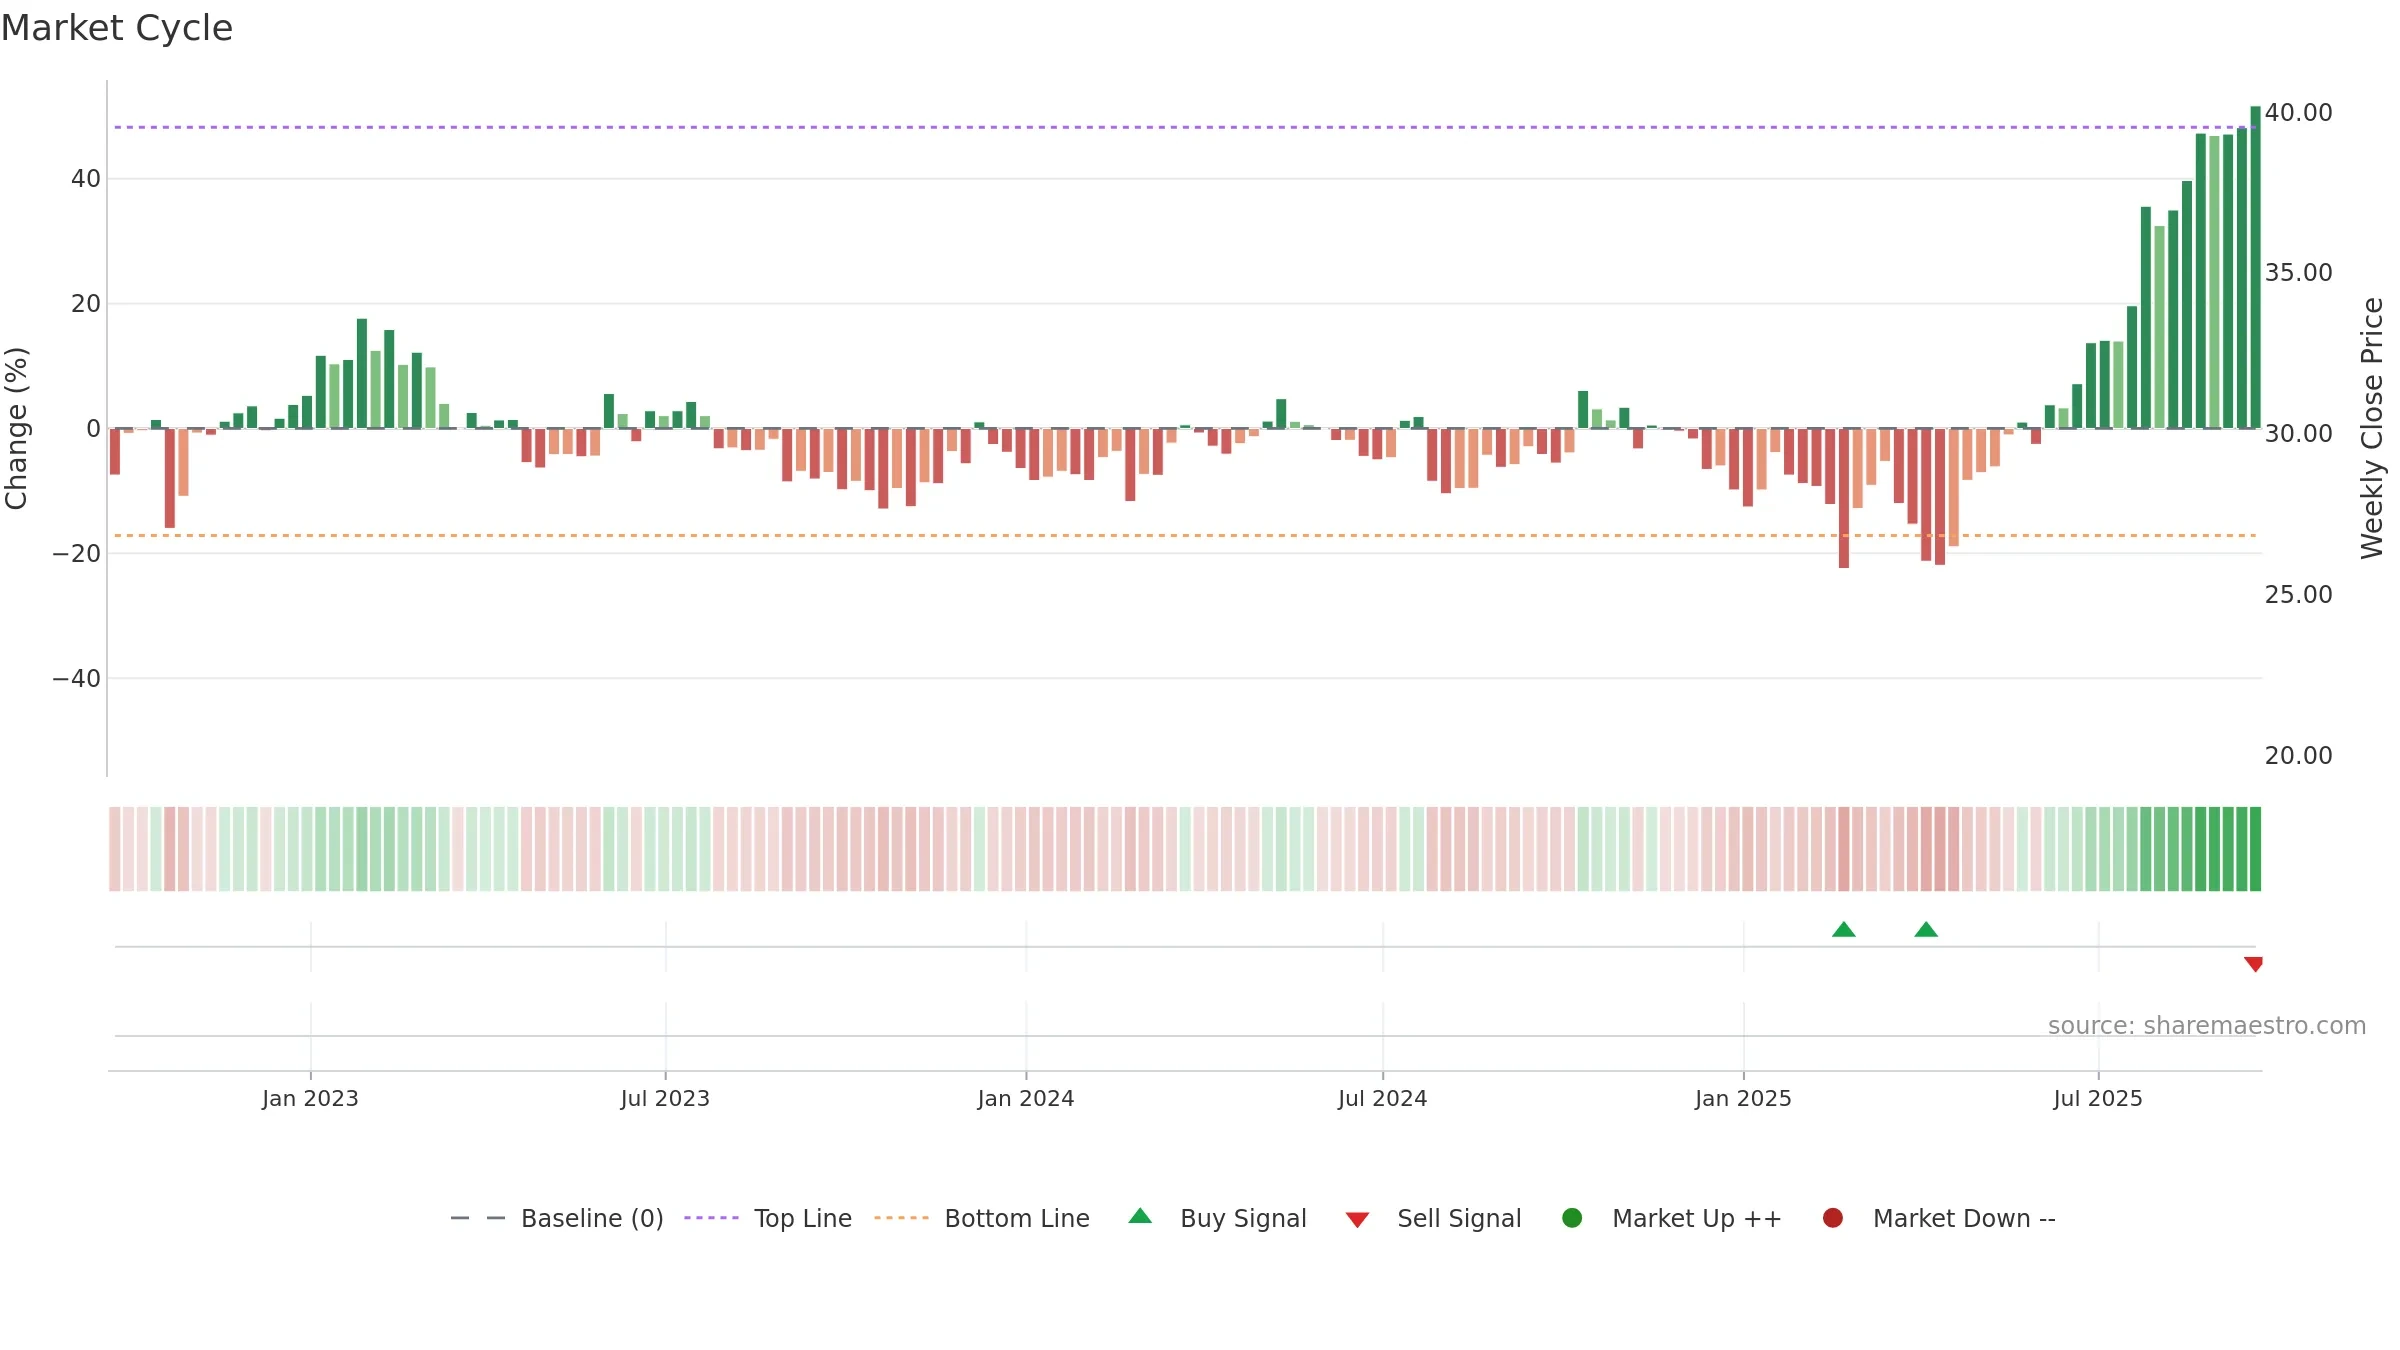Click the Market Down -- legend label

click(x=1964, y=1218)
